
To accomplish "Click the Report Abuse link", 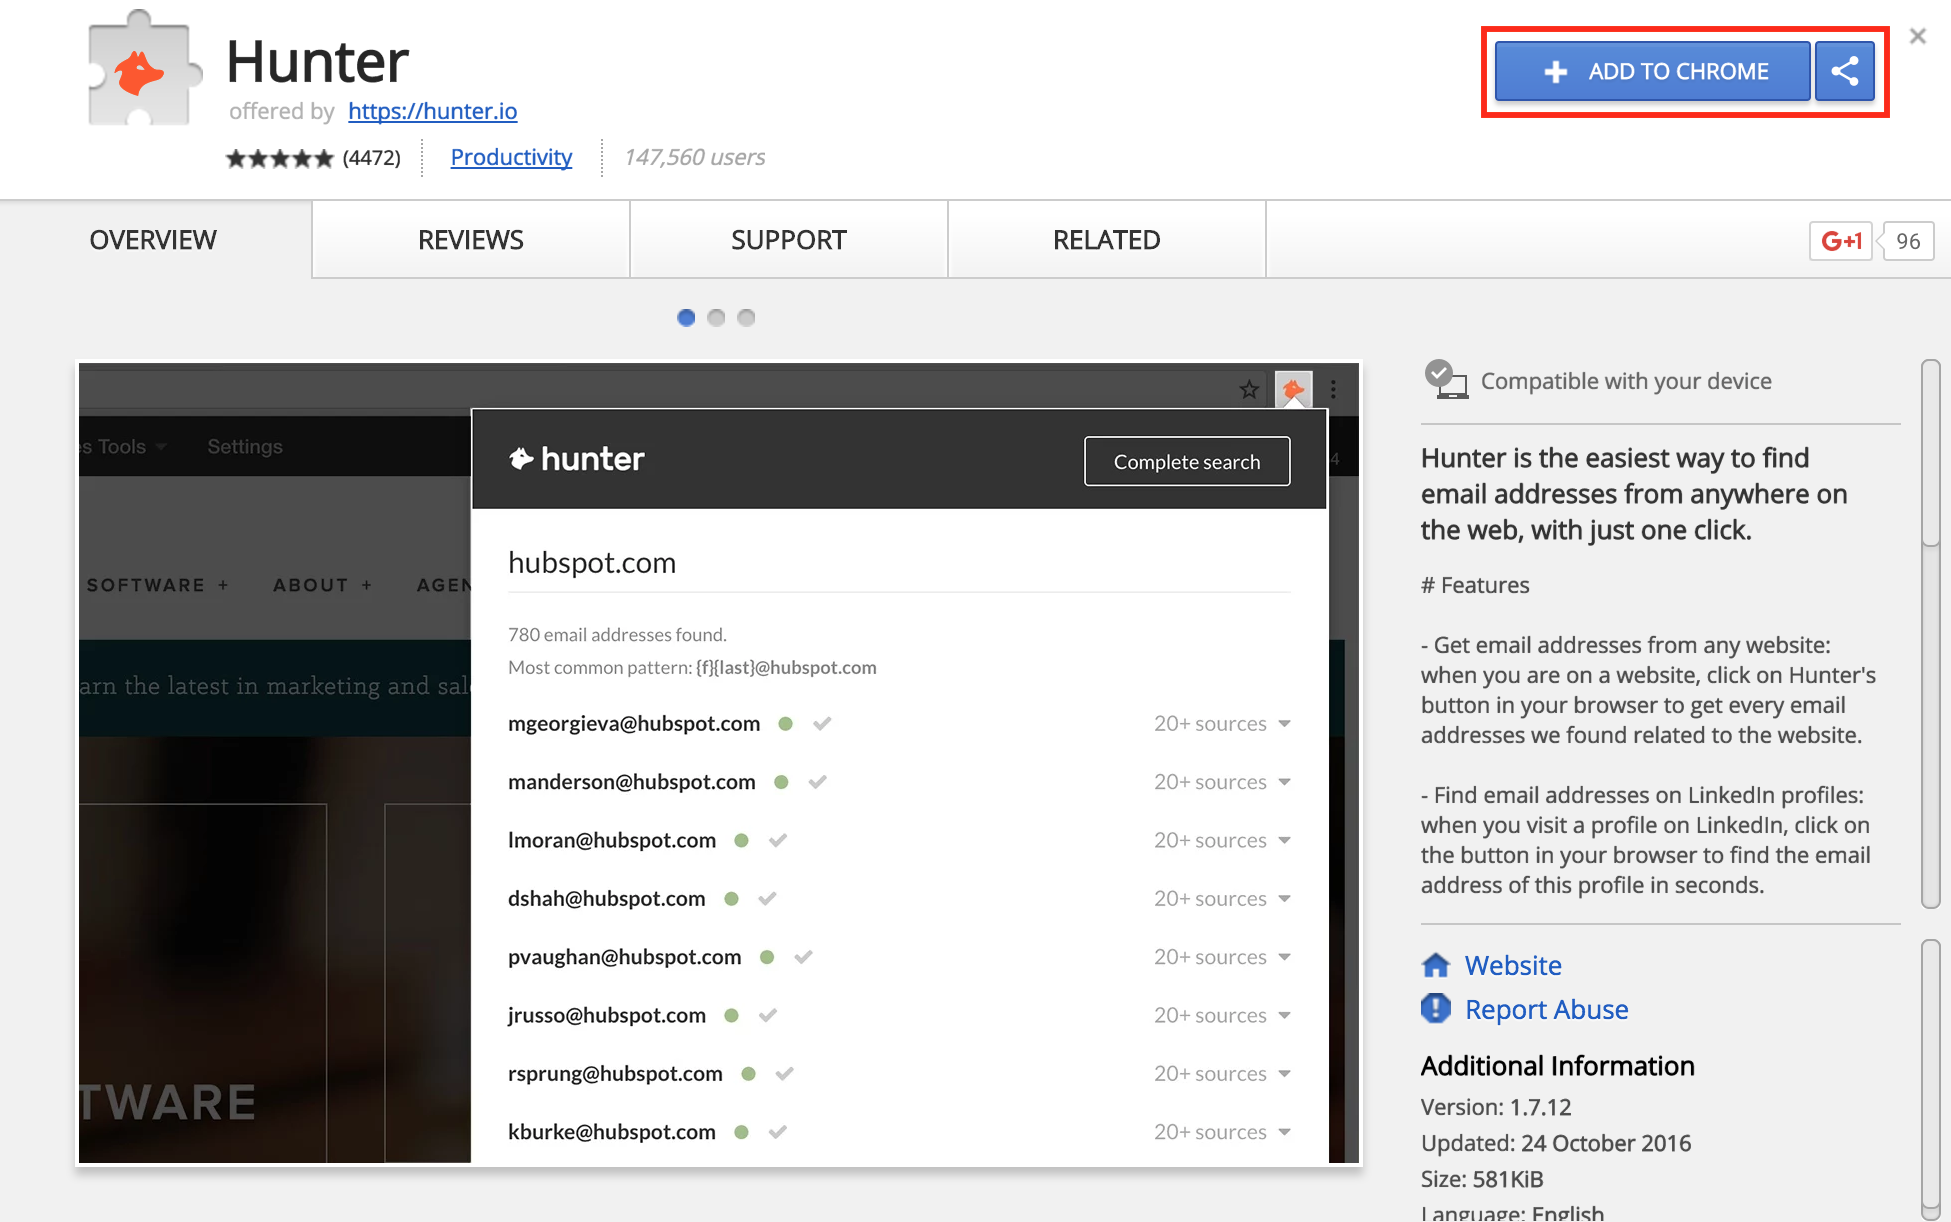I will click(1546, 1010).
